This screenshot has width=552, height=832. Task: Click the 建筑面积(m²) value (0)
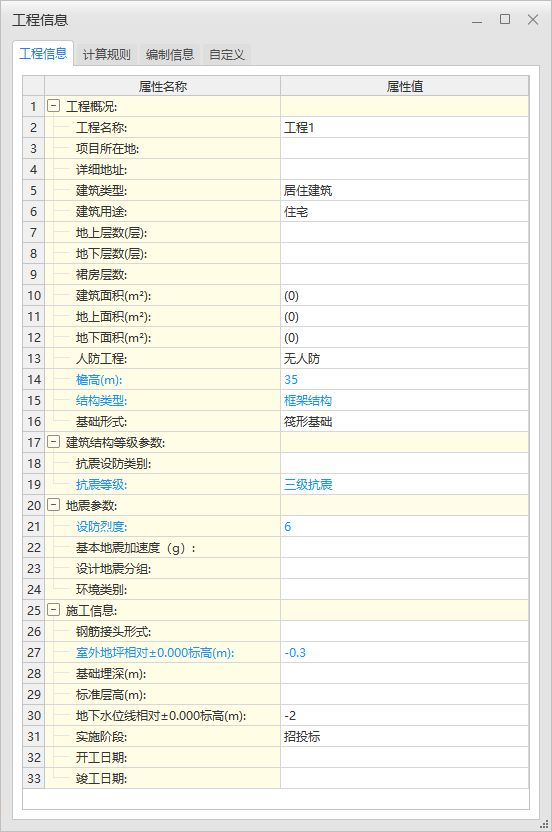404,296
